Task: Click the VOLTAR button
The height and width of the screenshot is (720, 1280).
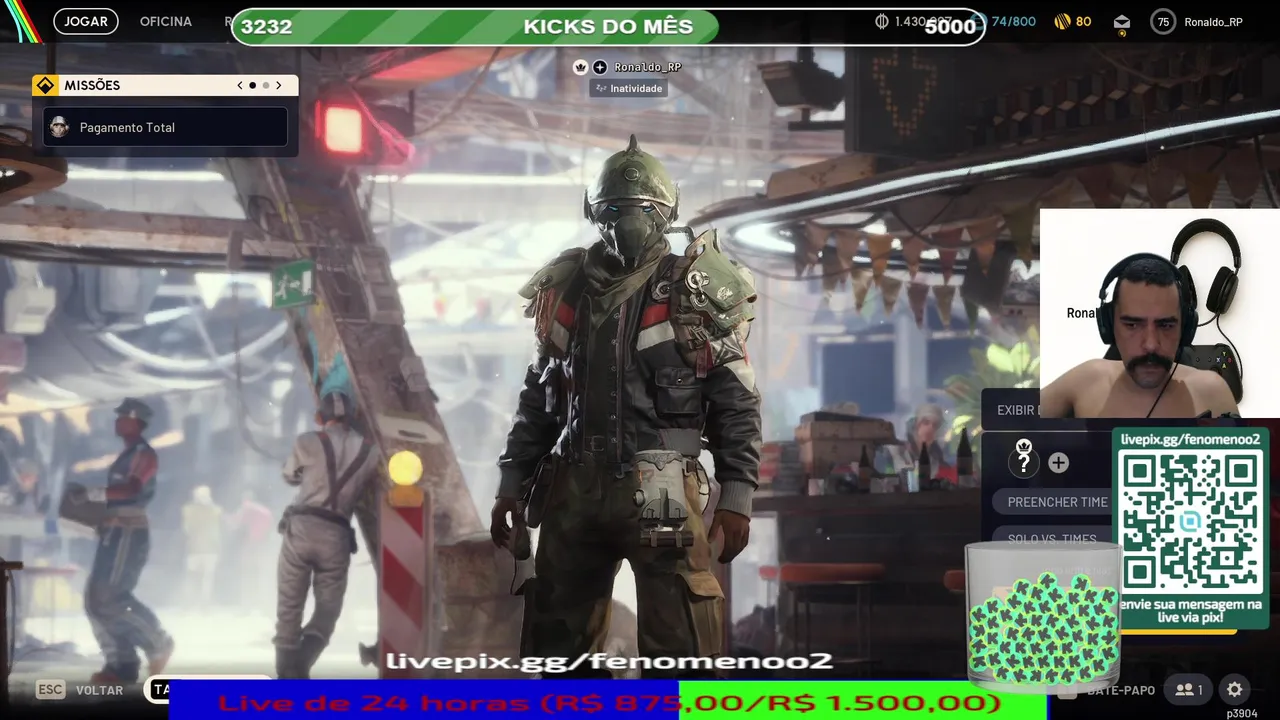Action: coord(99,690)
